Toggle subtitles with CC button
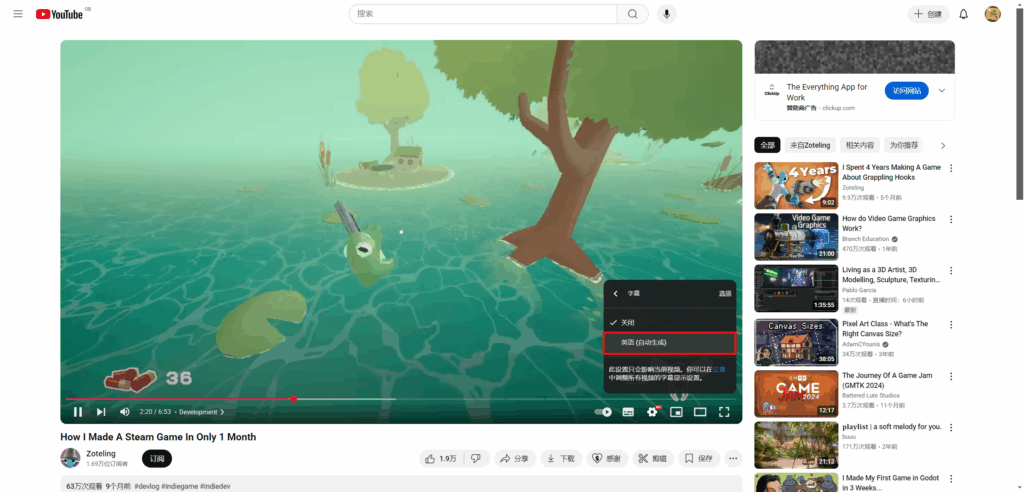 coord(628,412)
